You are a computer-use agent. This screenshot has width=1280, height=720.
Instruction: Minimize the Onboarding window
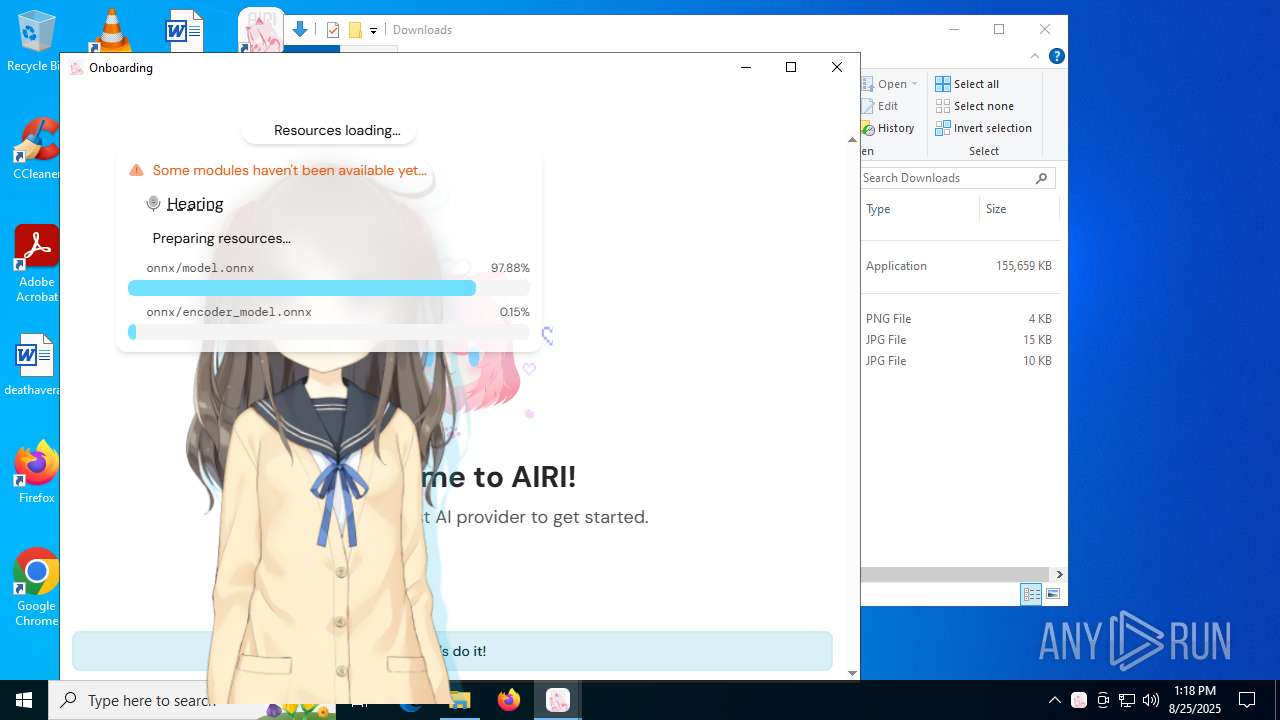[x=745, y=67]
